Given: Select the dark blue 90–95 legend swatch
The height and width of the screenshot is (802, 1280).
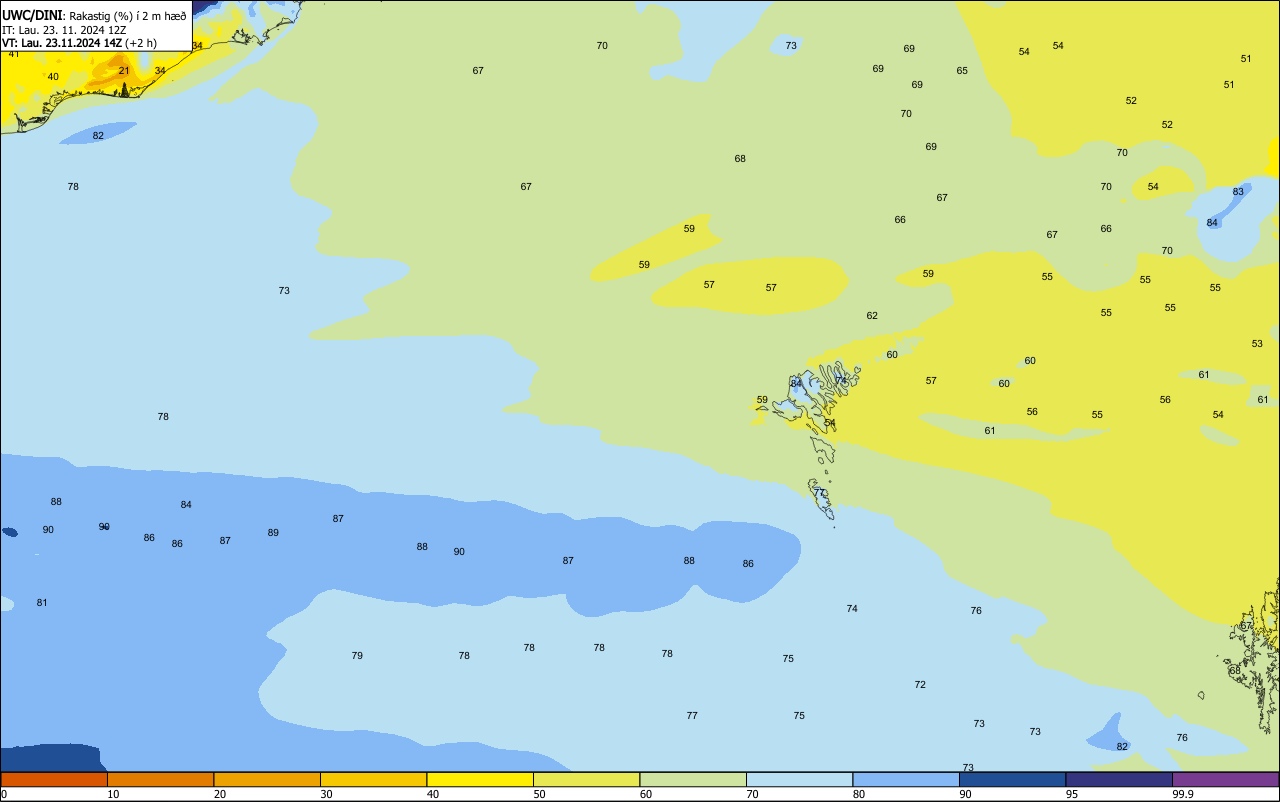Looking at the screenshot, I should click(x=1012, y=779).
